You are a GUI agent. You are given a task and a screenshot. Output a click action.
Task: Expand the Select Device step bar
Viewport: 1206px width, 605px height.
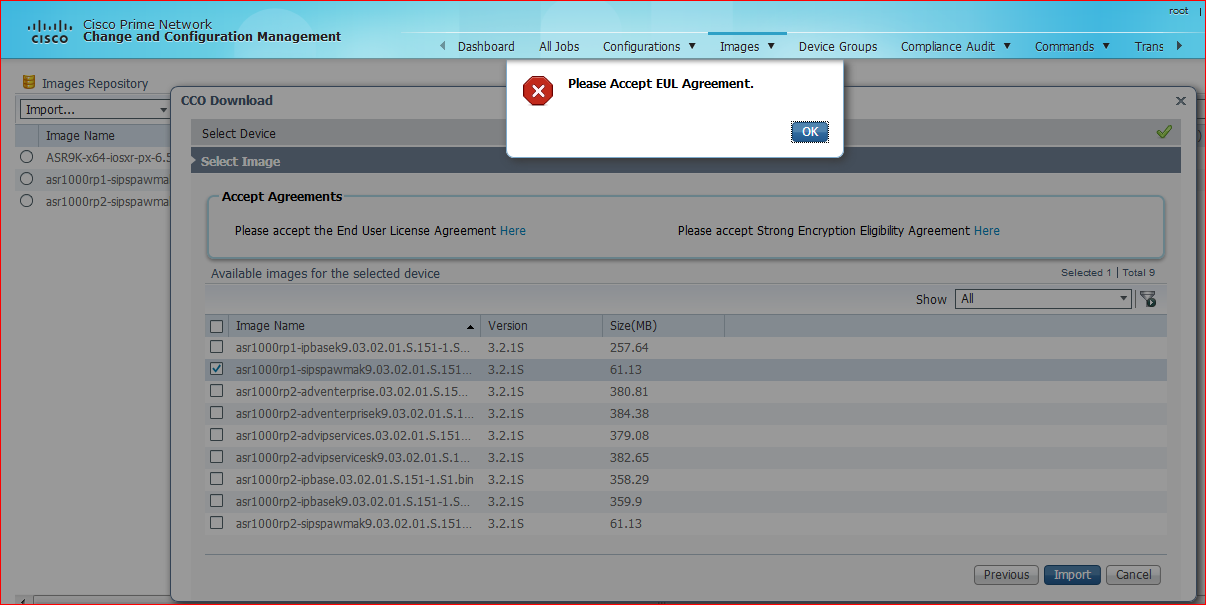coord(686,133)
